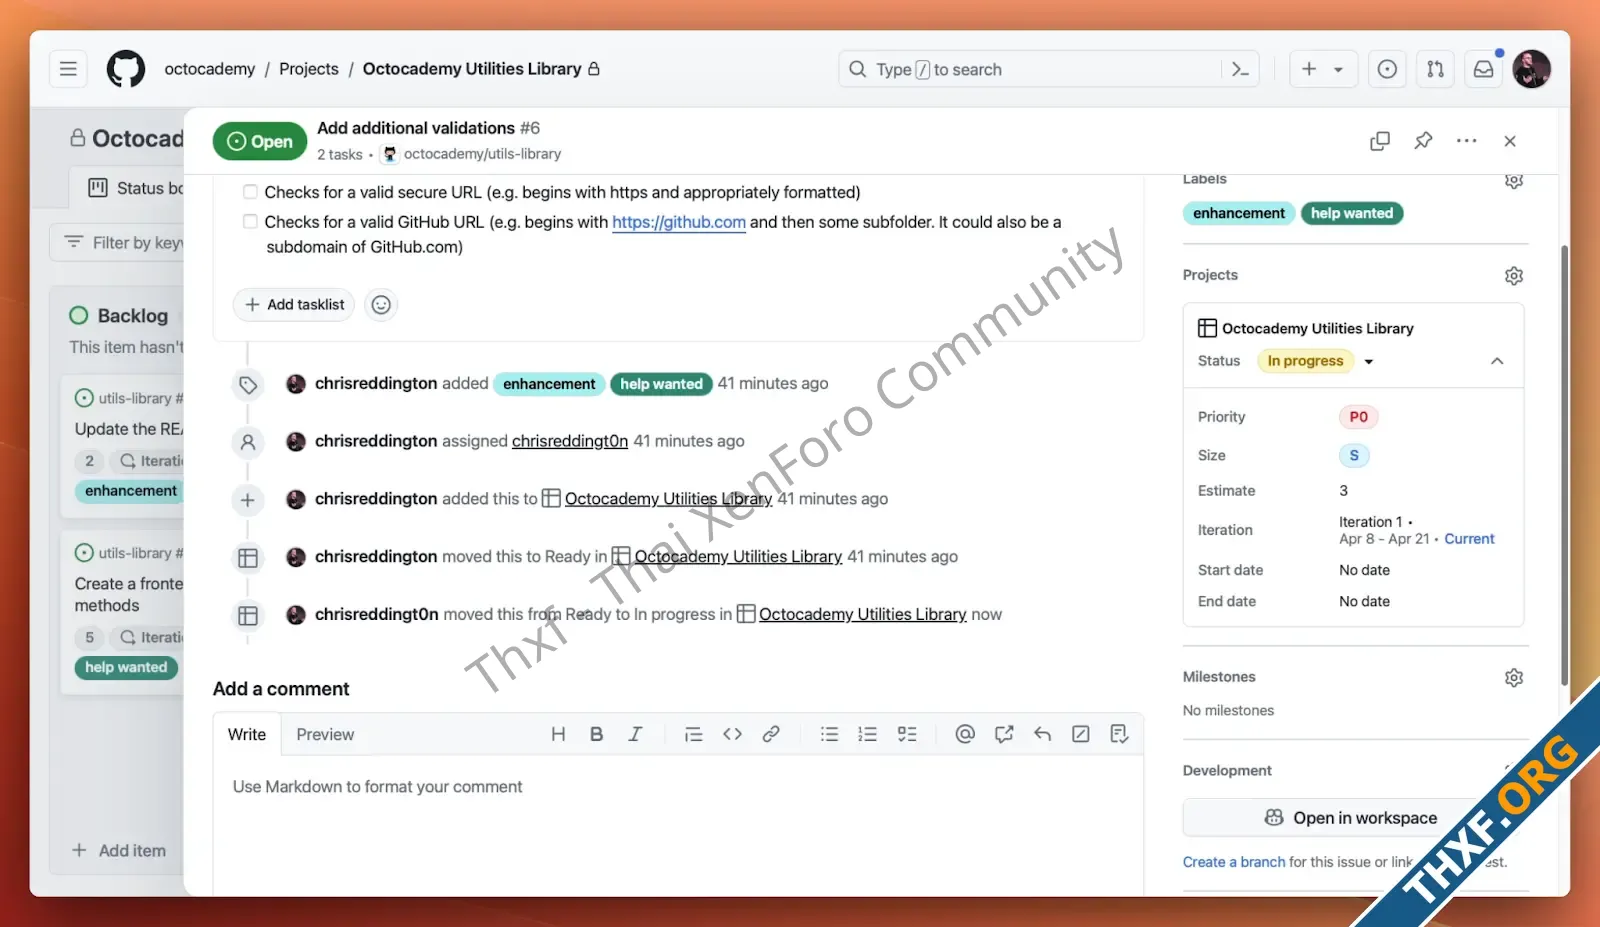Check the valid secure URL task
1600x927 pixels.
tap(250, 192)
